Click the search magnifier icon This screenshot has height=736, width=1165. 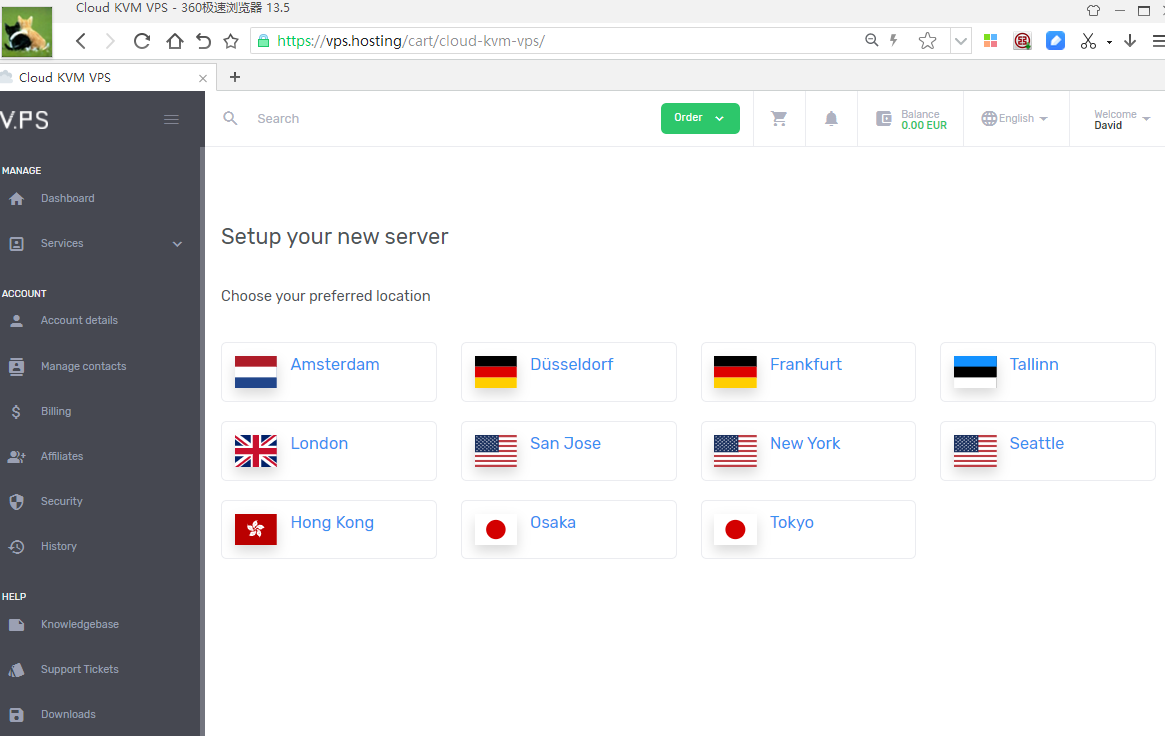(230, 118)
